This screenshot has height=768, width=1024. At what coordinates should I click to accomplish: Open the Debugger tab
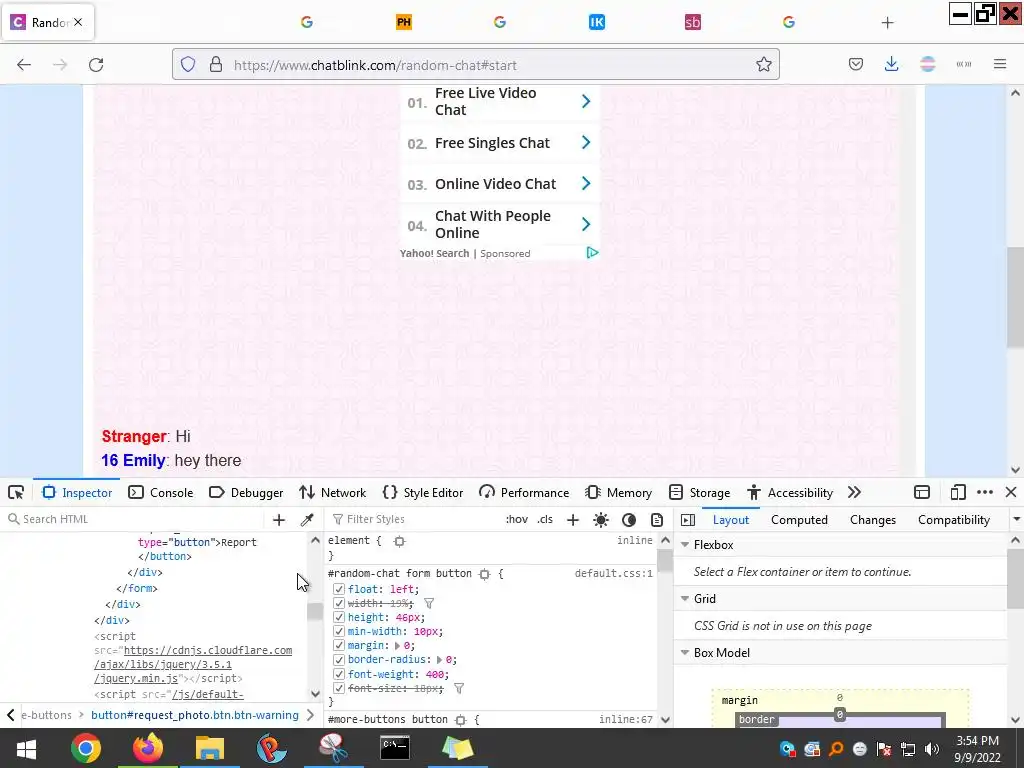[x=246, y=492]
